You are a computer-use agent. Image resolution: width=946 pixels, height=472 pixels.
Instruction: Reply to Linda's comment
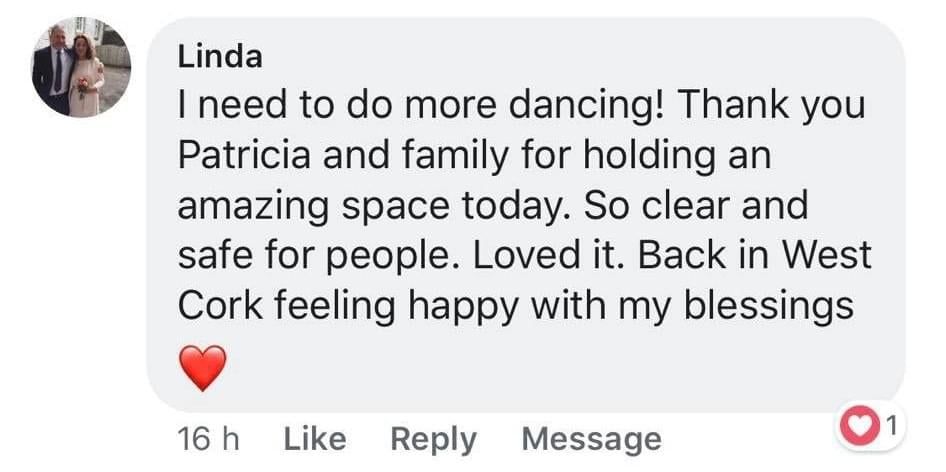[x=433, y=439]
